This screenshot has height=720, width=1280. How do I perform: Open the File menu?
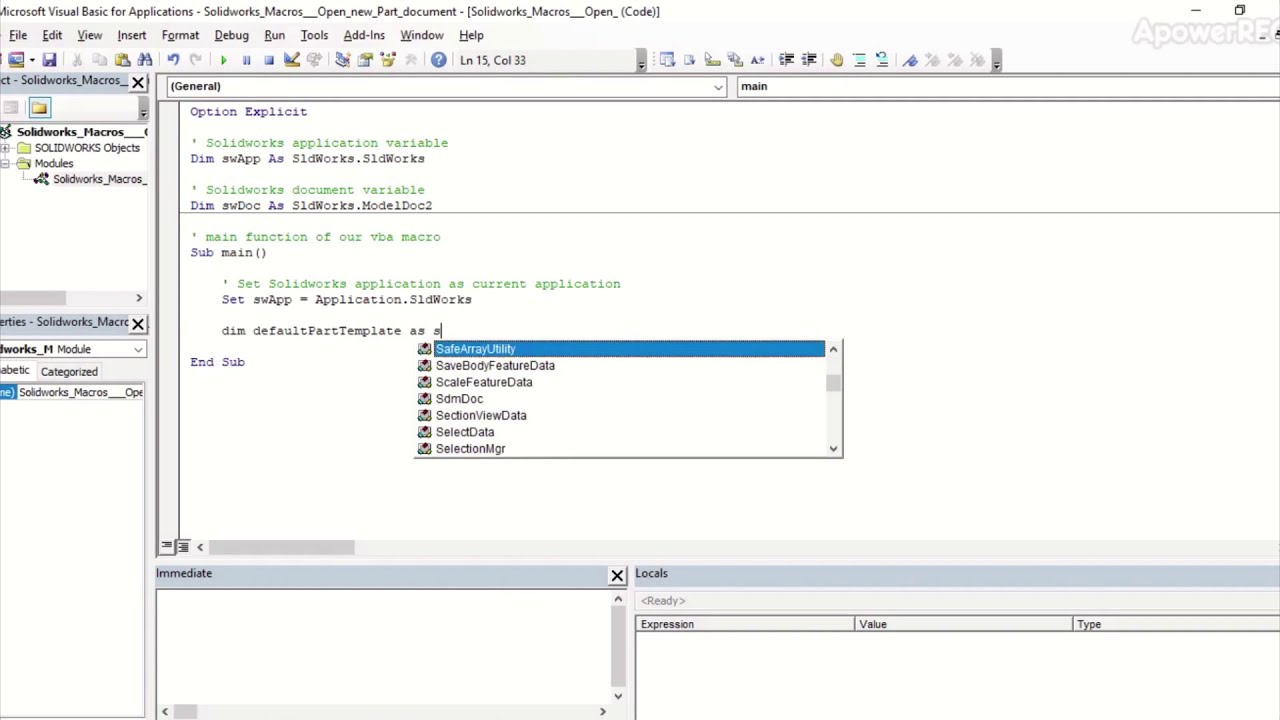(18, 35)
